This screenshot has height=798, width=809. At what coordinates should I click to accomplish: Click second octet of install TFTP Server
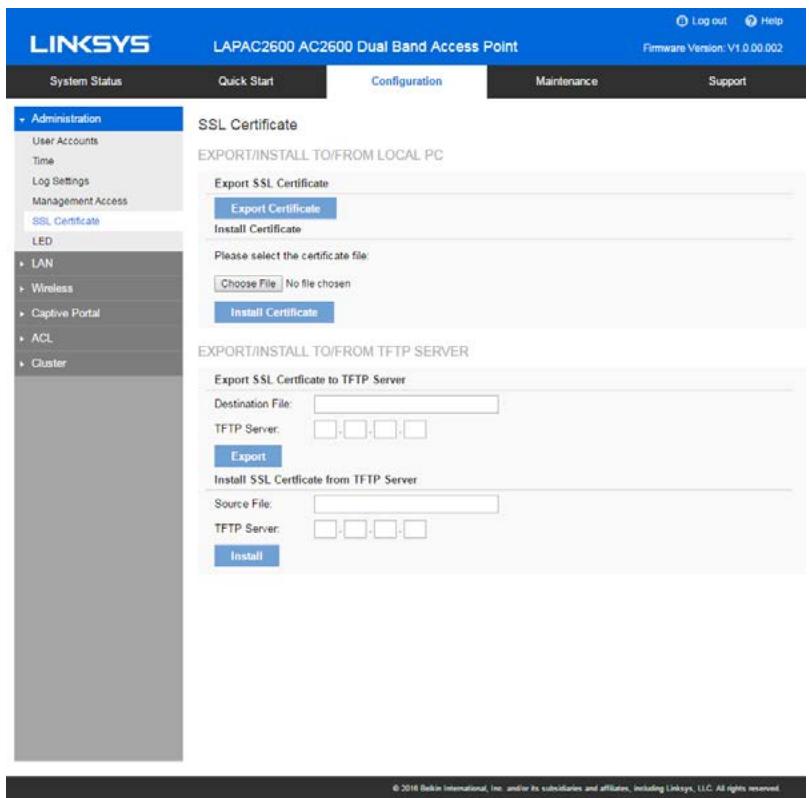[x=355, y=529]
